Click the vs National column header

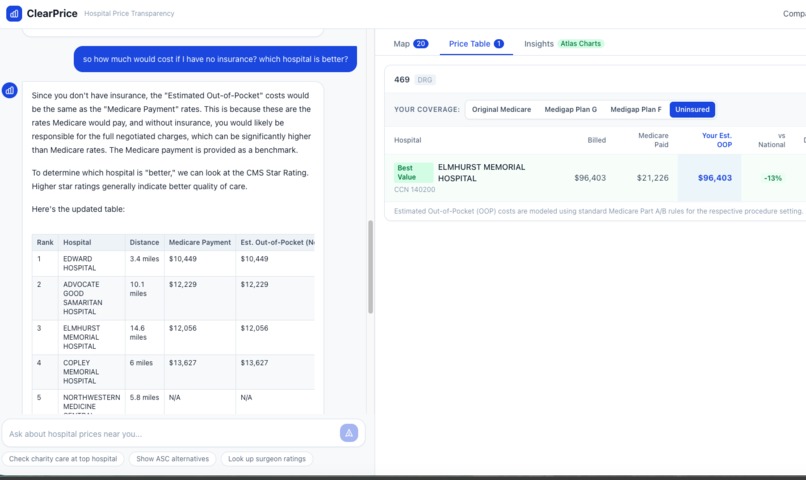click(x=772, y=140)
